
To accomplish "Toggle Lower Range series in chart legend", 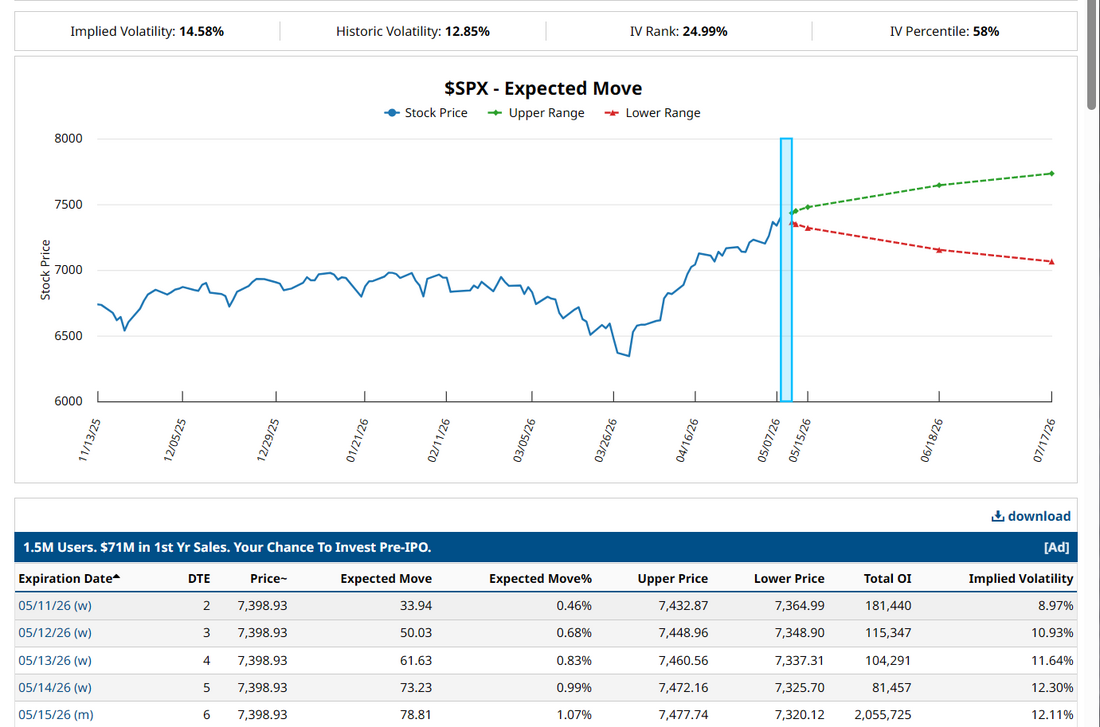I will 652,113.
